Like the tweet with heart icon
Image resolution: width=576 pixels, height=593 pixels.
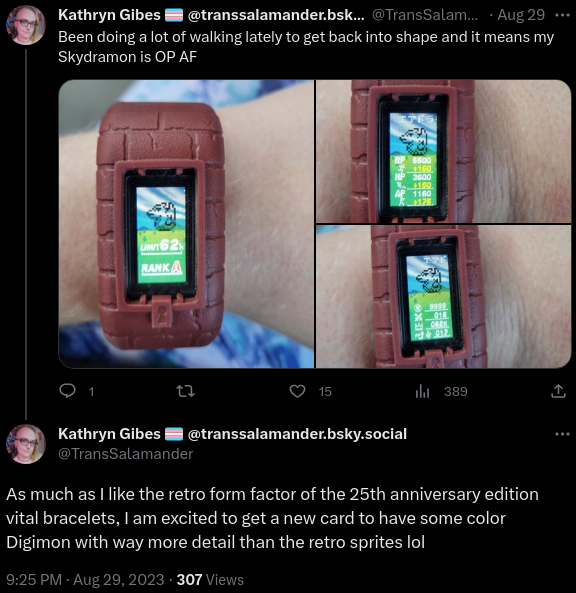[x=297, y=391]
